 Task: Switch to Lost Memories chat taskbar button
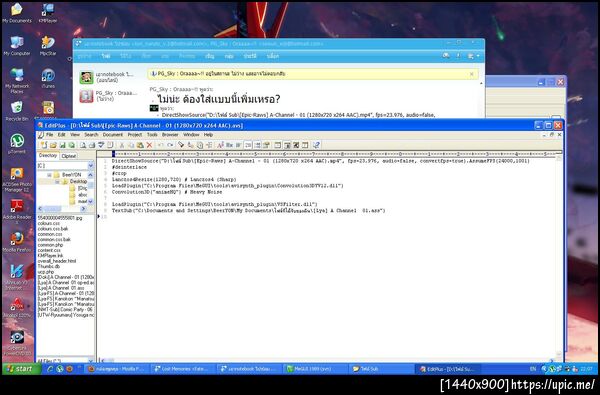tap(183, 369)
